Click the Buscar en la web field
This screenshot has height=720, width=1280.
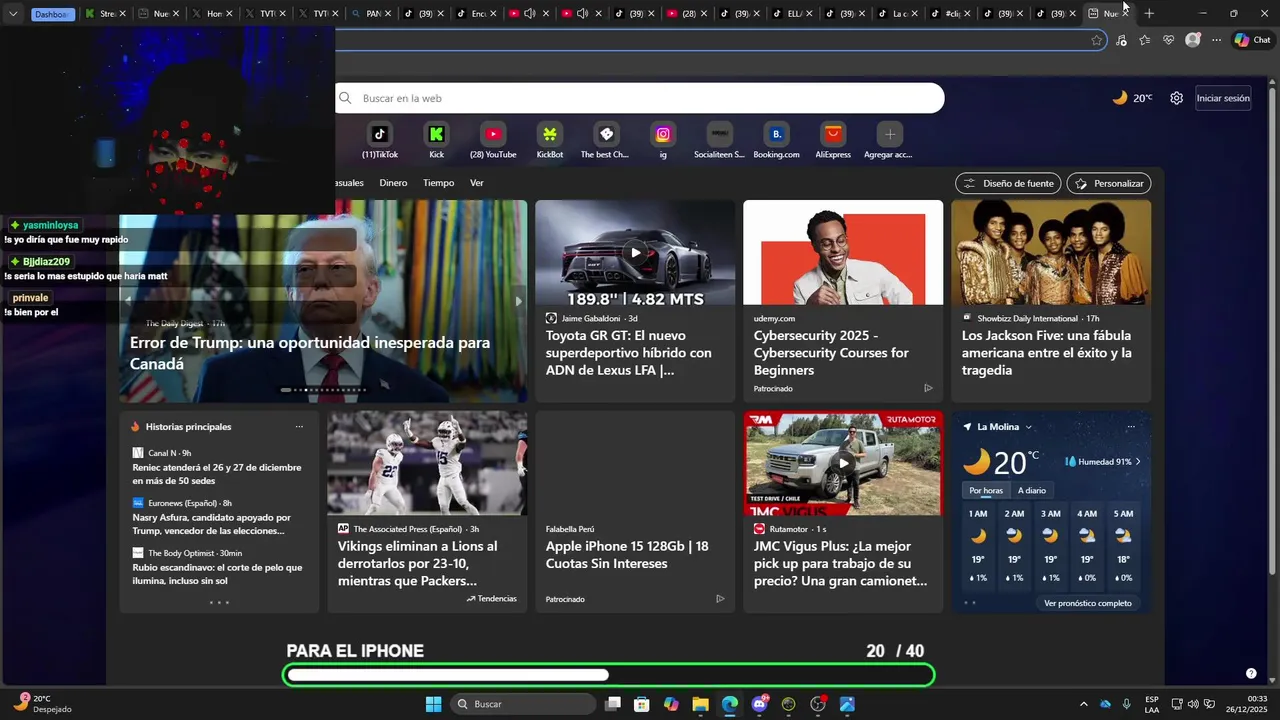coord(640,98)
